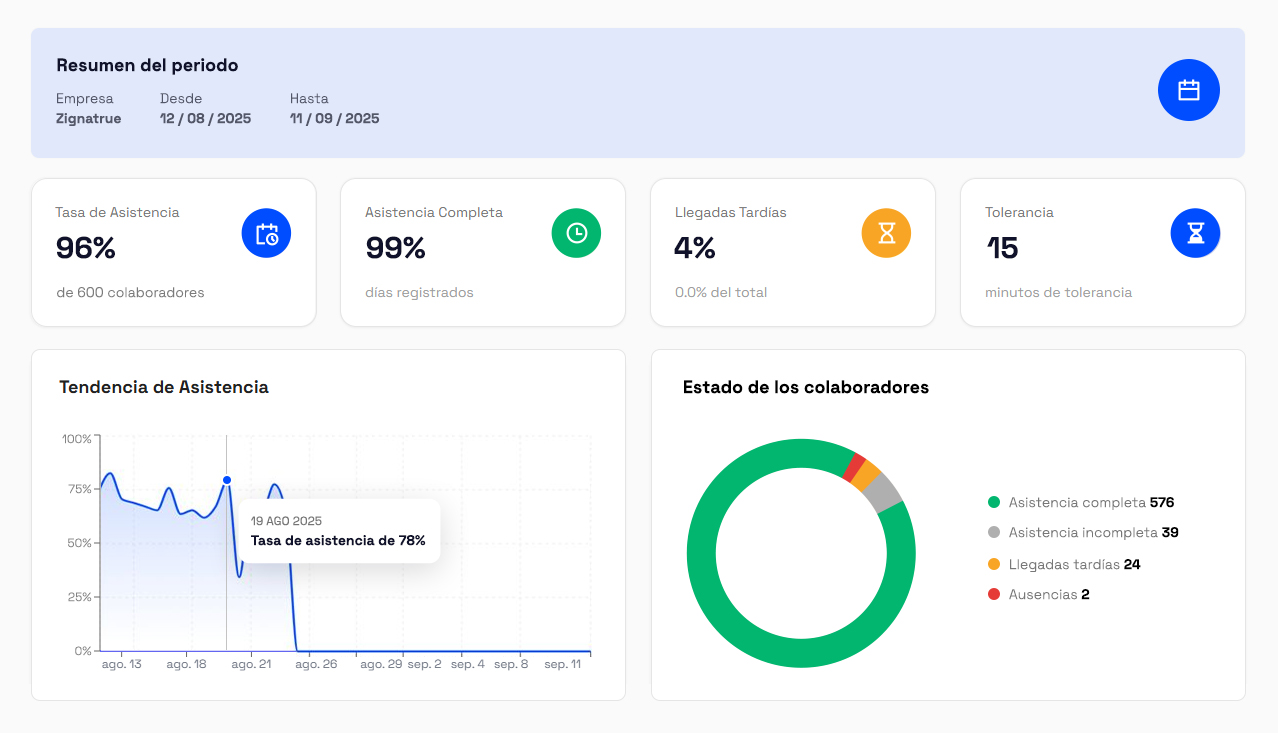Viewport: 1278px width, 733px height.
Task: Click the orange segment of the donut chart
Action: coord(866,474)
